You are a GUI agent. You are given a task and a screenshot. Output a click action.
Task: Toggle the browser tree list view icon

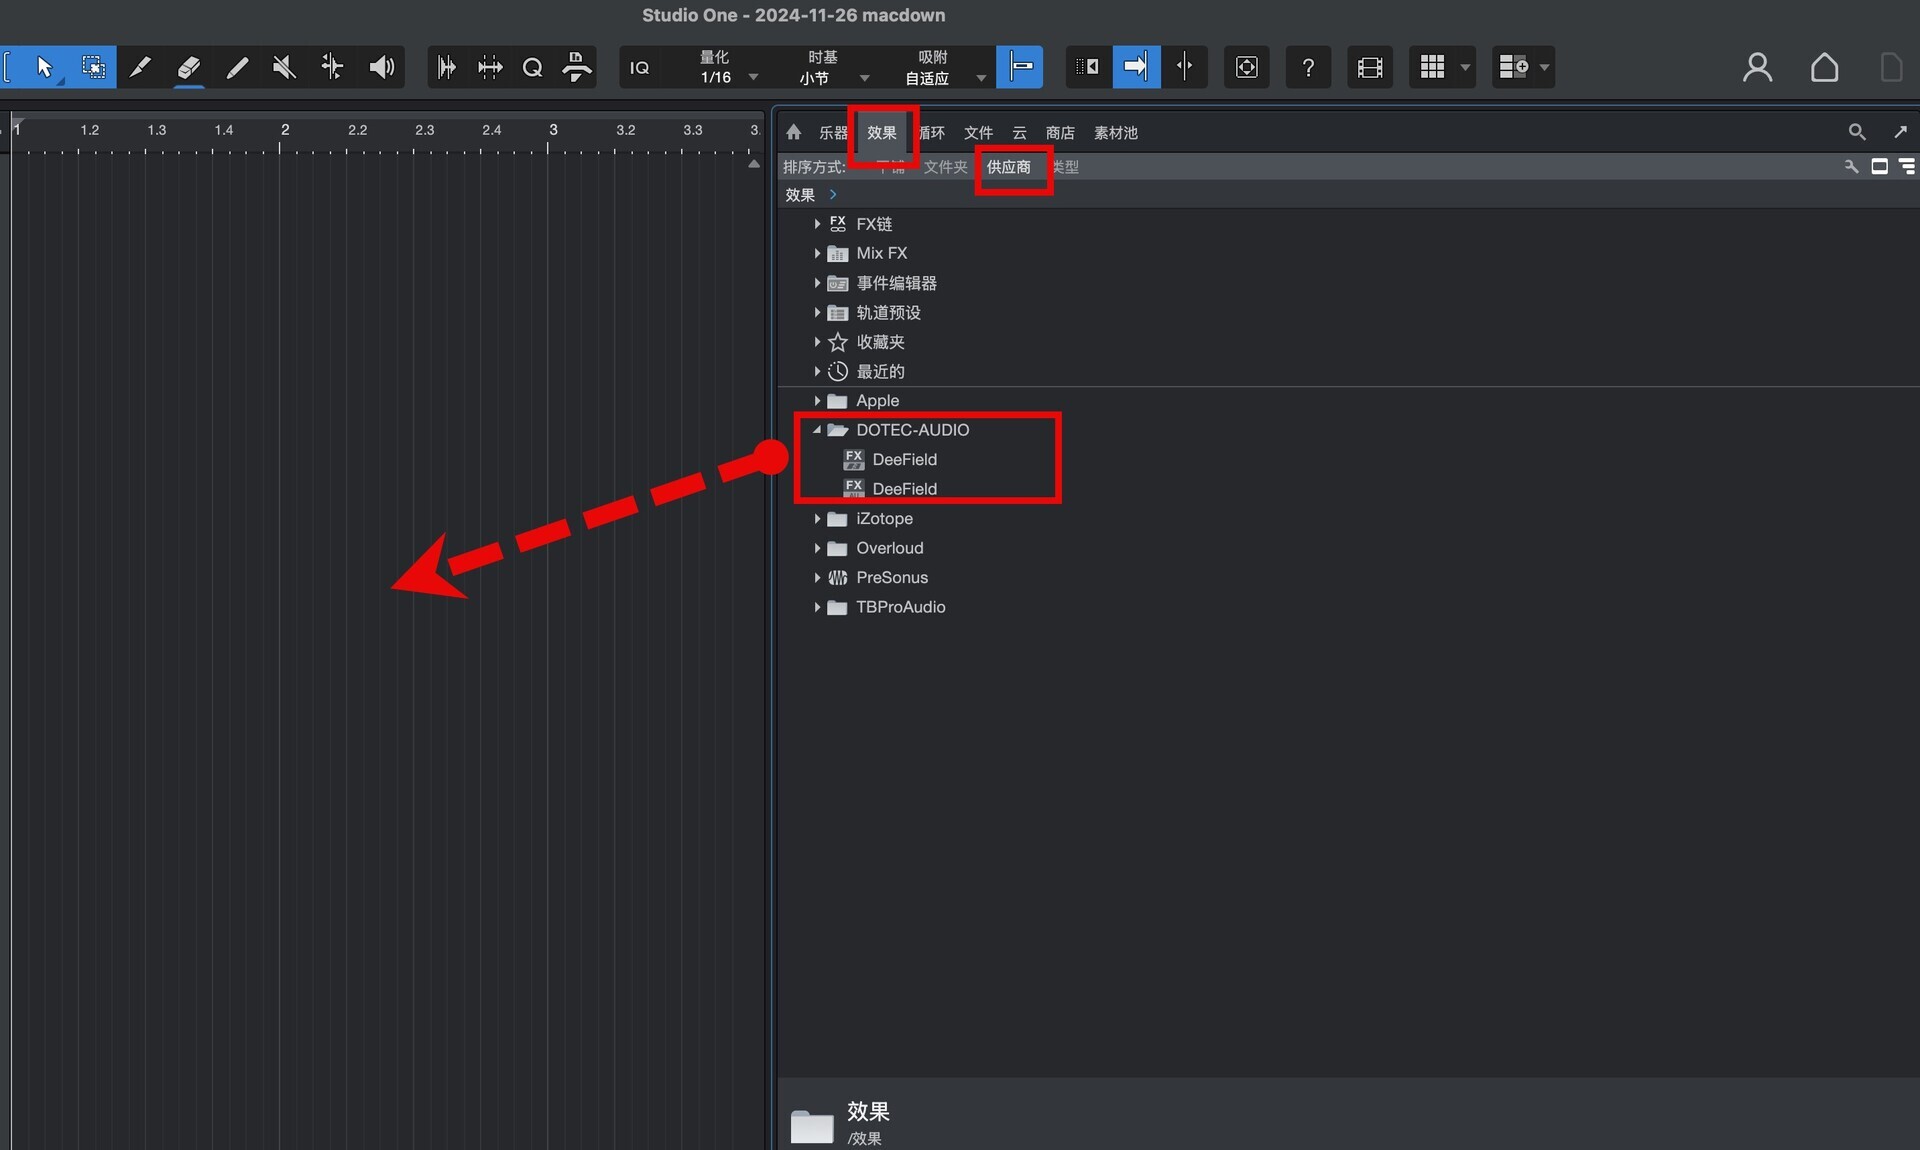pyautogui.click(x=1907, y=167)
